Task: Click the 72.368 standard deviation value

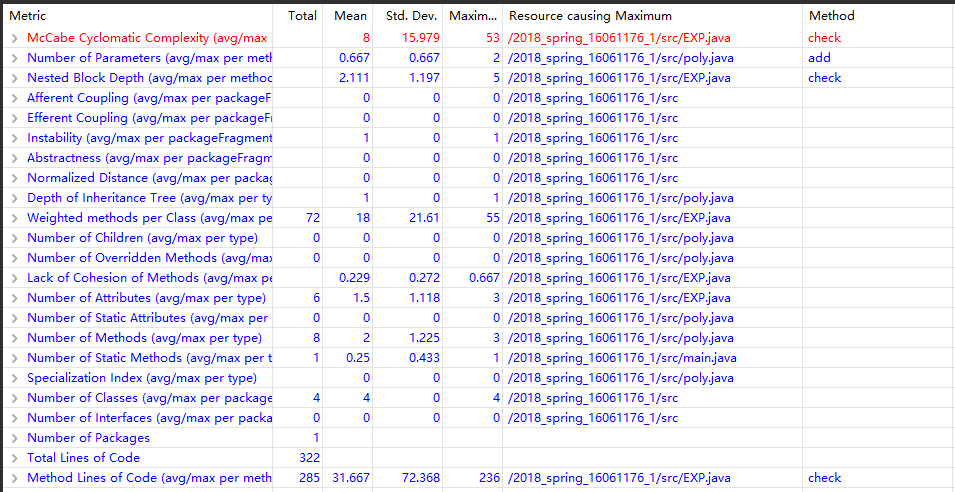Action: (x=421, y=478)
